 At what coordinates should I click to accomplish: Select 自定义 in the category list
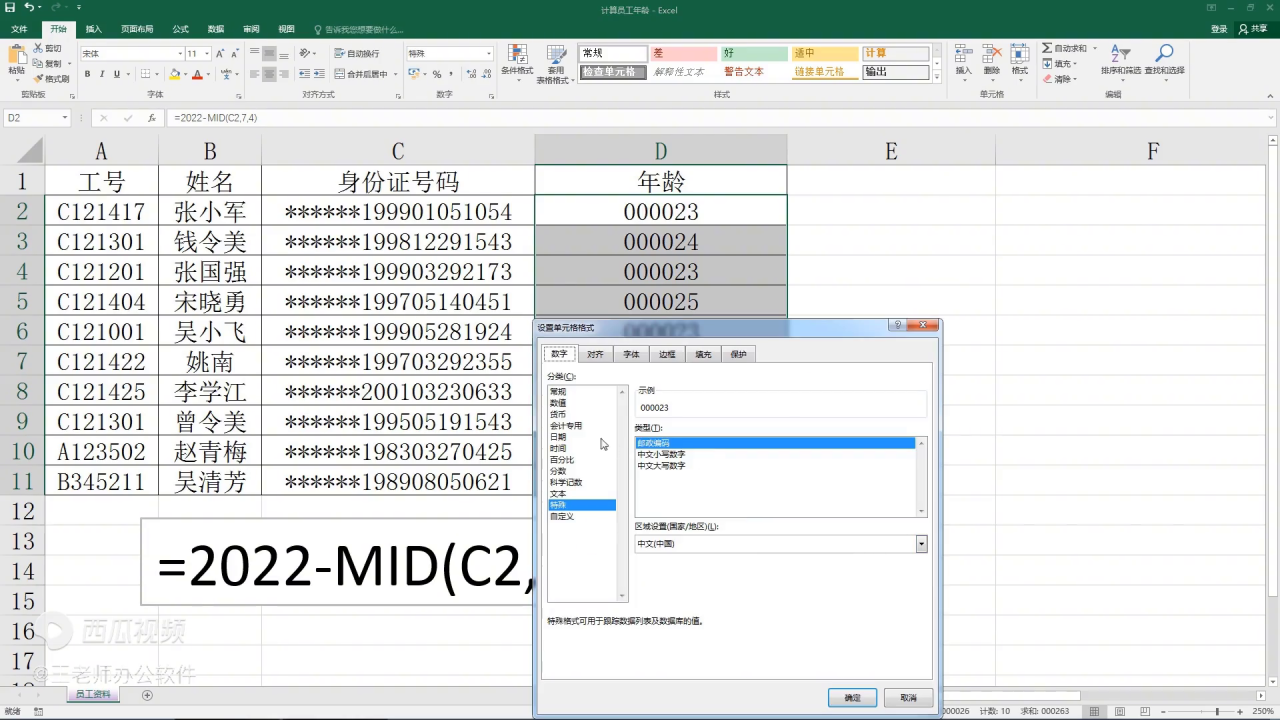pyautogui.click(x=562, y=516)
